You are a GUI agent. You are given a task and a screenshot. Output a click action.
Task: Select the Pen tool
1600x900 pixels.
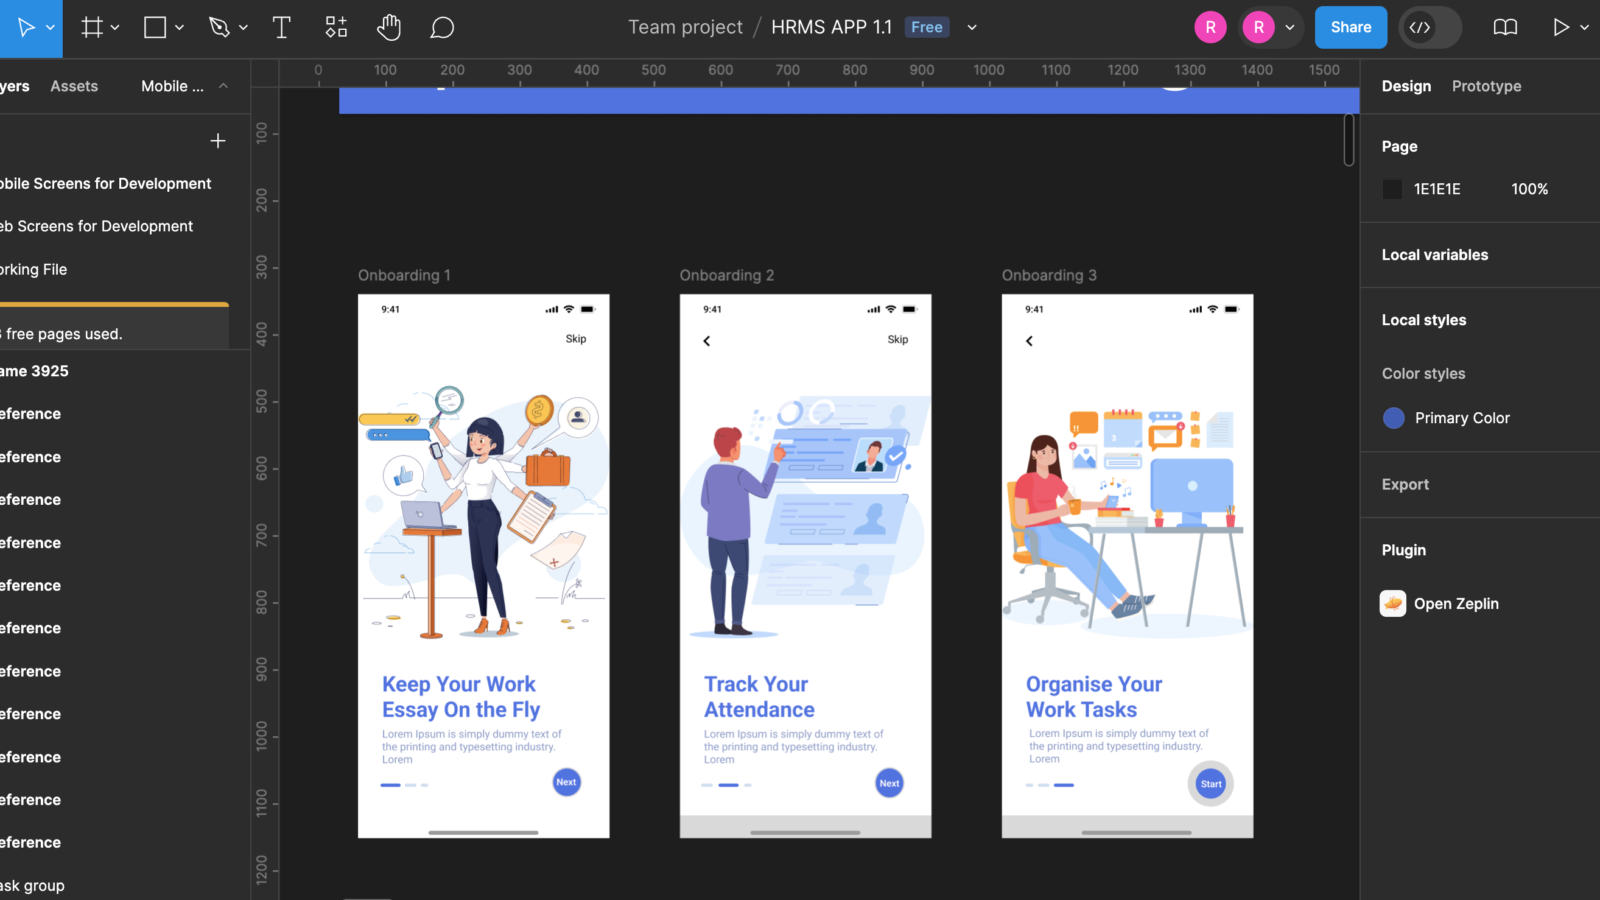(x=219, y=28)
